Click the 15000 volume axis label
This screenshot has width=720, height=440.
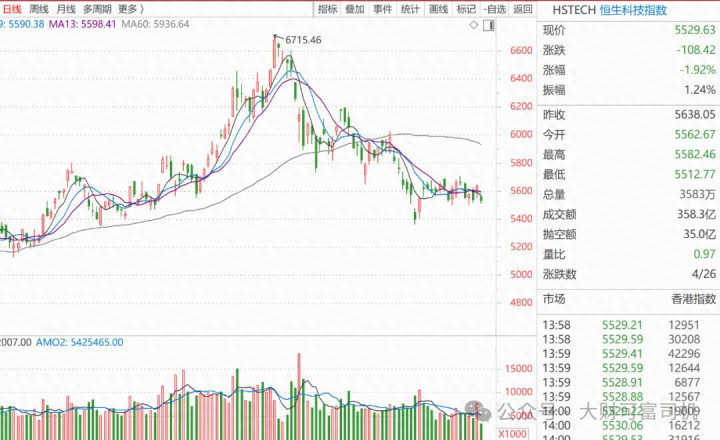(x=518, y=369)
